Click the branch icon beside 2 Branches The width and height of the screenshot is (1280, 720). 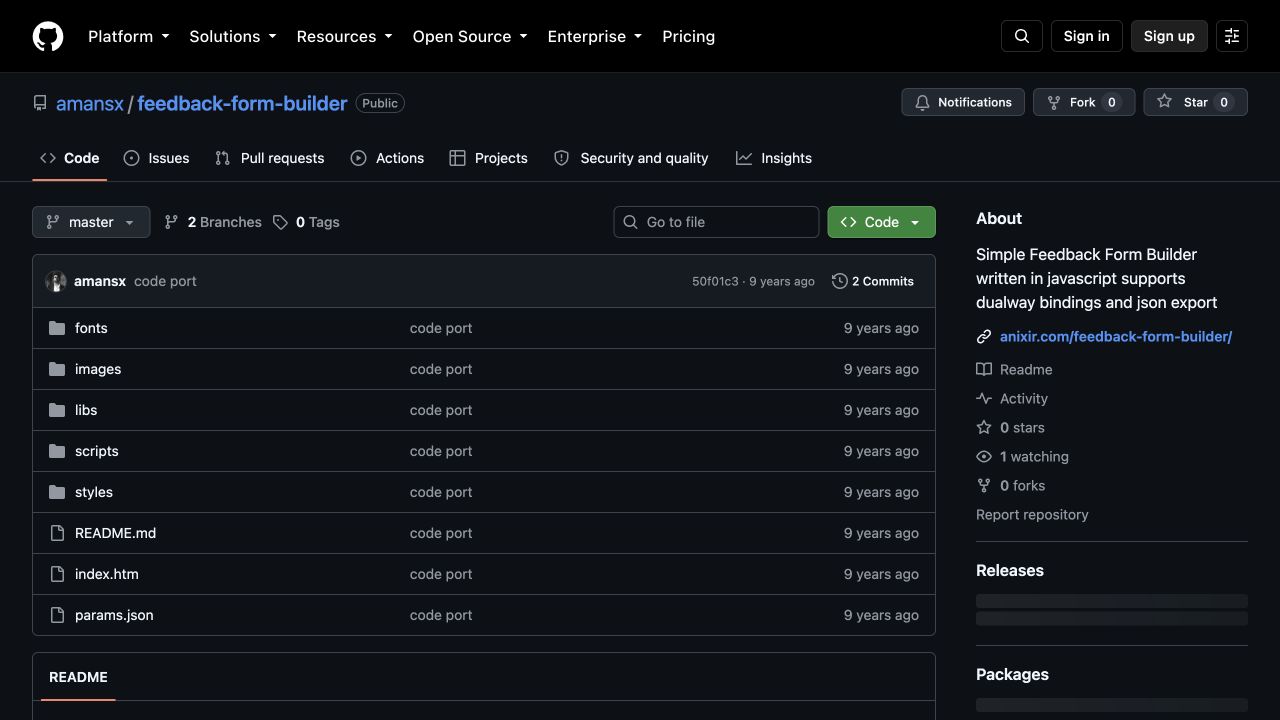[172, 222]
